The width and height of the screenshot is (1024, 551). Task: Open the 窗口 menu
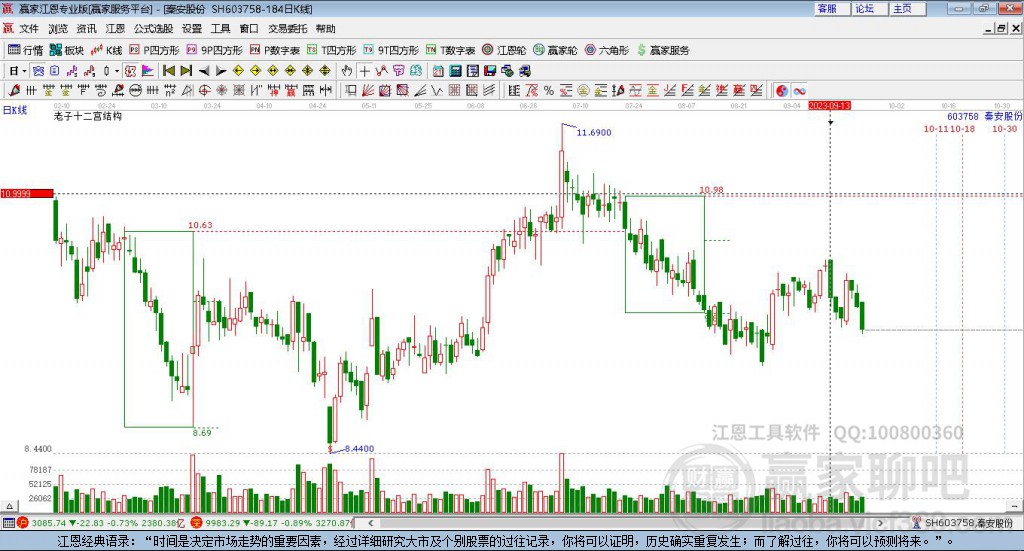(249, 29)
